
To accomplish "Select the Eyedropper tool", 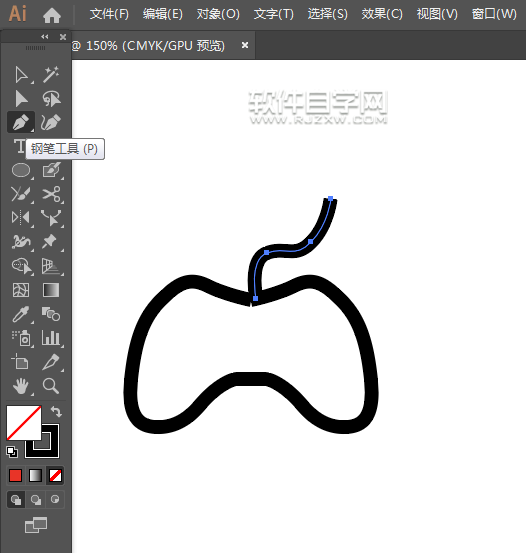I will click(21, 314).
